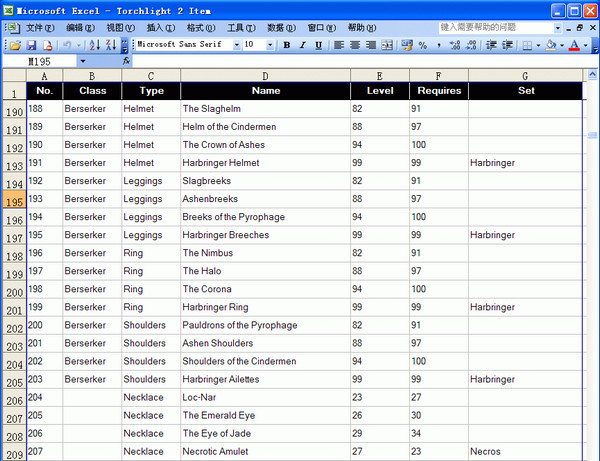Click the vertical scrollbar up arrow
This screenshot has width=600, height=461.
pyautogui.click(x=592, y=74)
